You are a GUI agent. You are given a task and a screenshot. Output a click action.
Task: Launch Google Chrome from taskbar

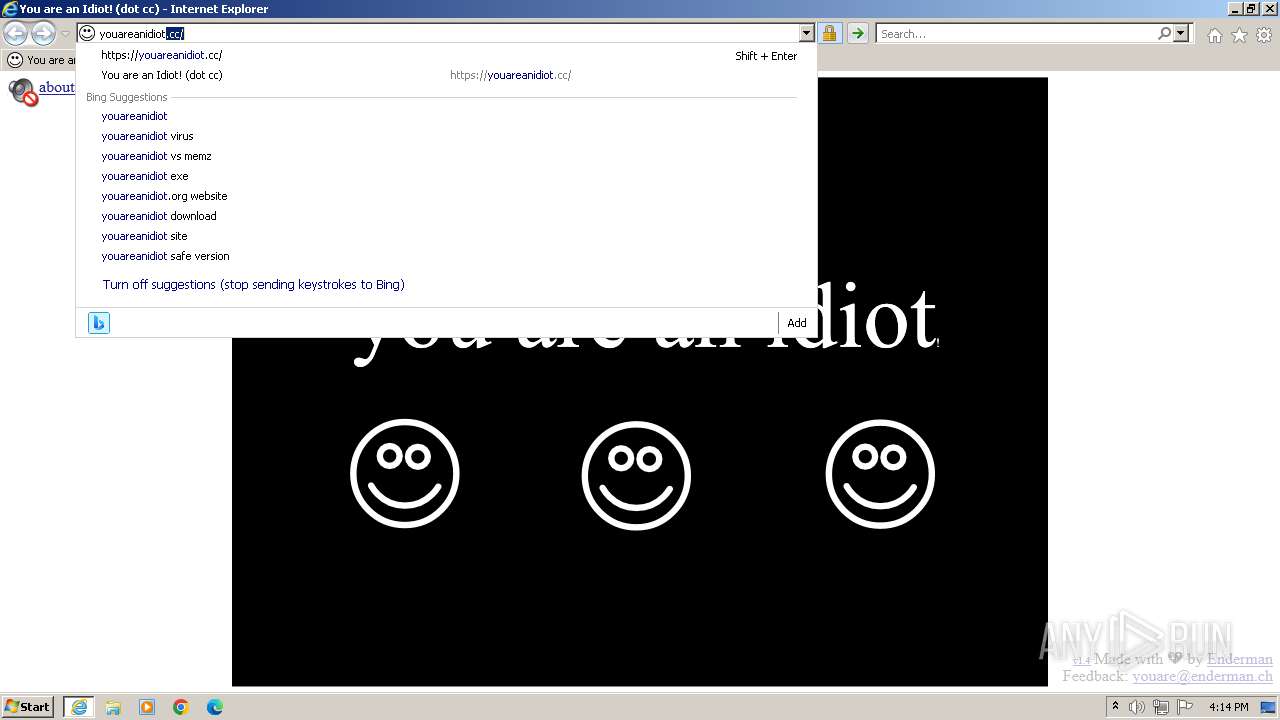pos(181,707)
